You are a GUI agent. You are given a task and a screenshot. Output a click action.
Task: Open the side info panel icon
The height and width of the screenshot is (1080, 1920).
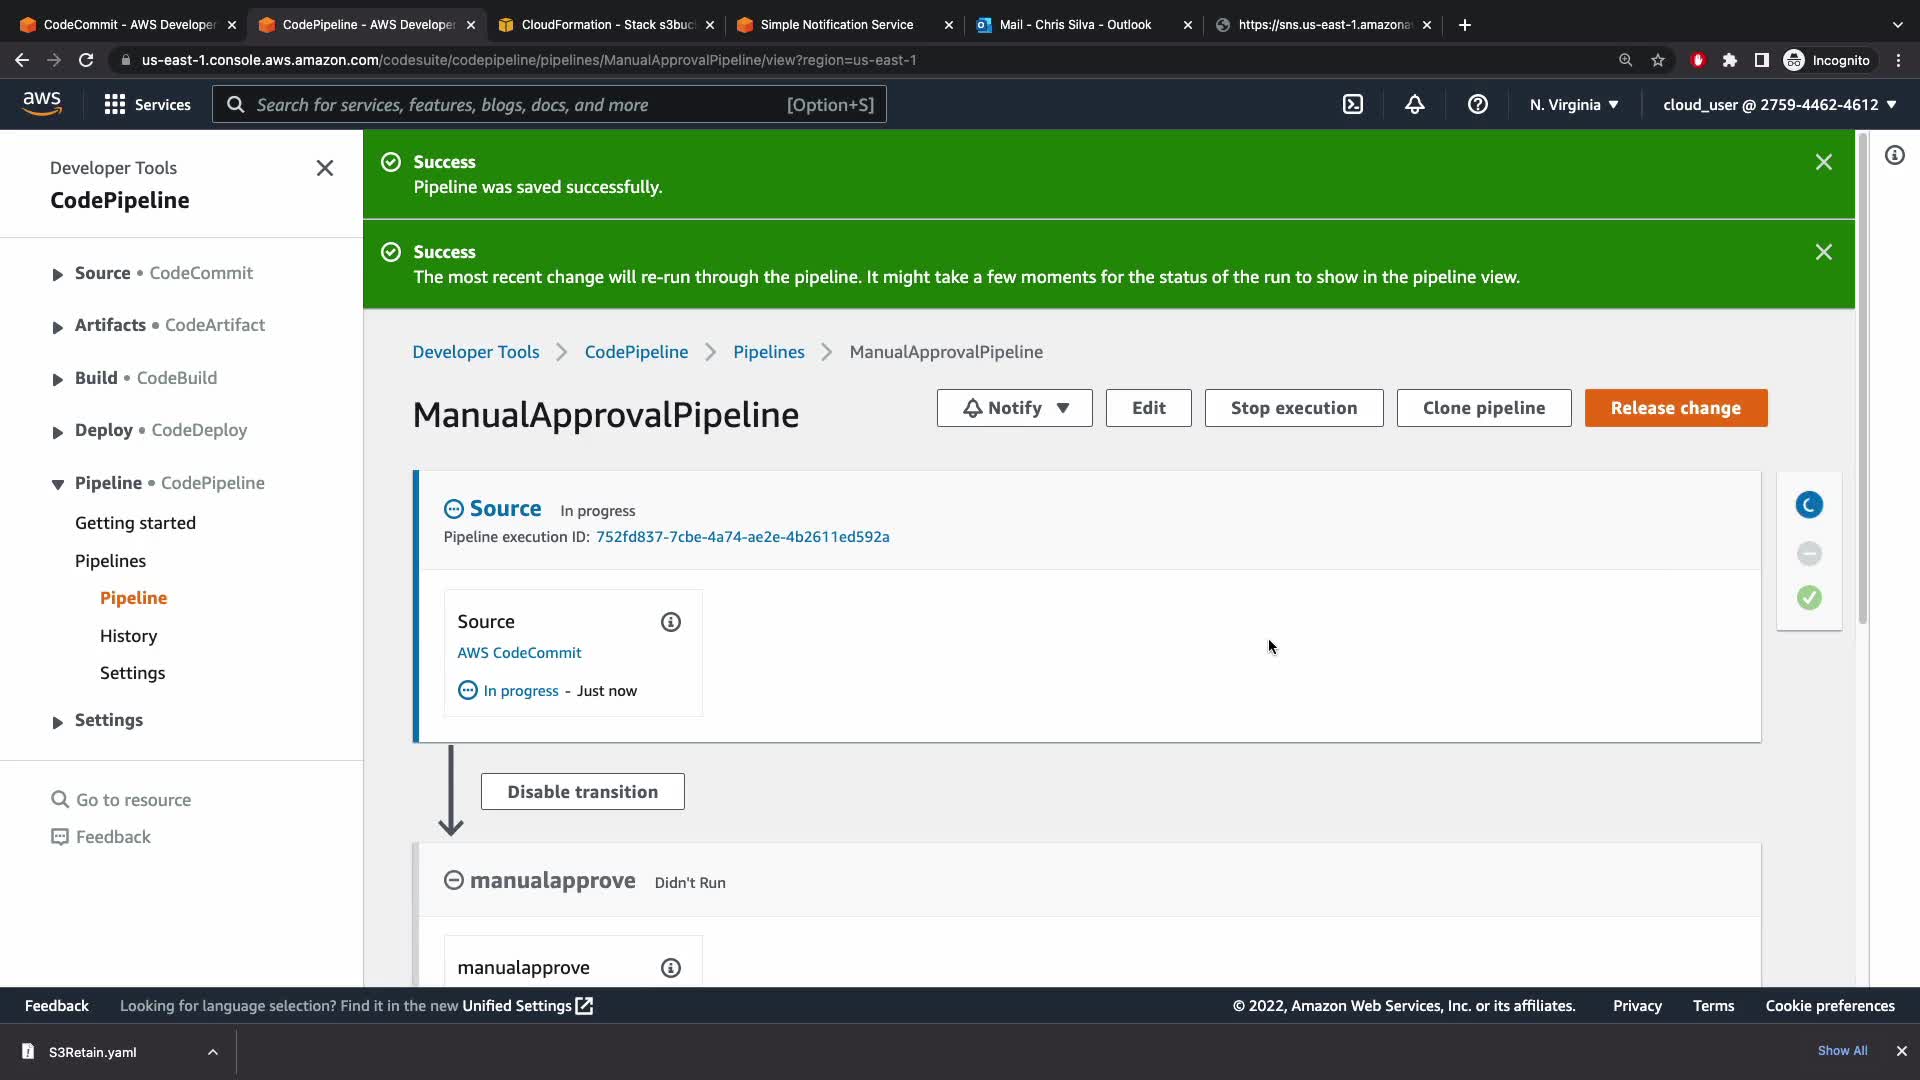click(1894, 155)
